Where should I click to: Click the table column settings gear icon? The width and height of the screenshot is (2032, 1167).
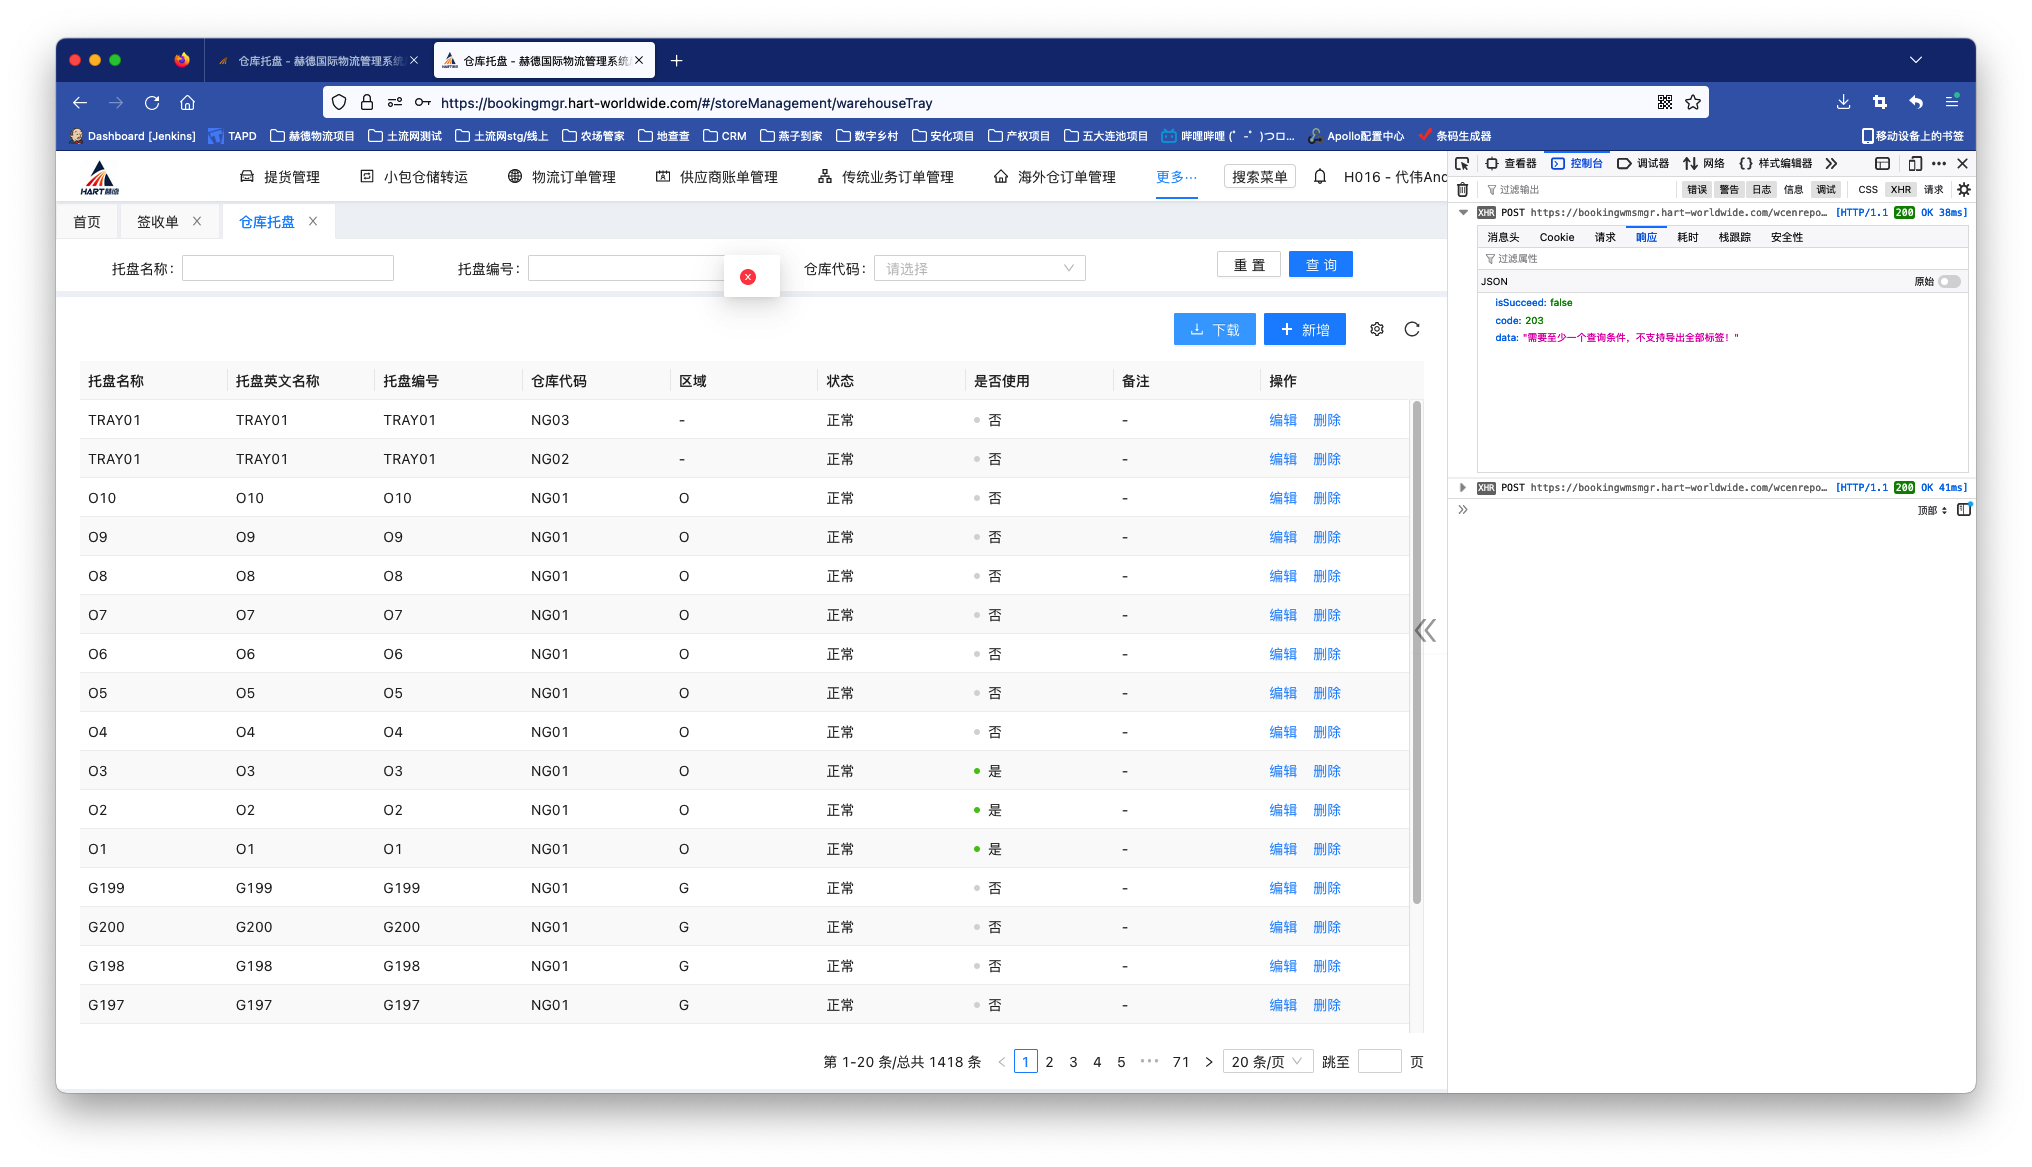click(x=1377, y=329)
